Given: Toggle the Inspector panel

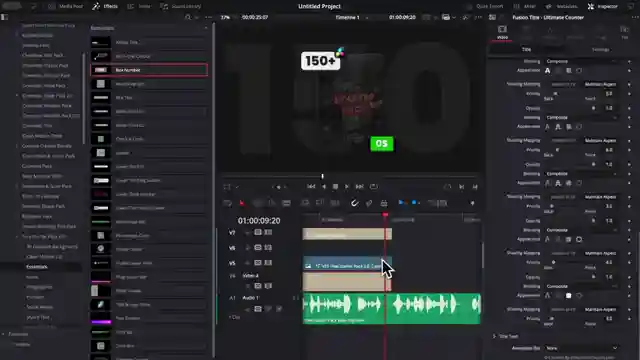Looking at the screenshot, I should click(x=603, y=6).
